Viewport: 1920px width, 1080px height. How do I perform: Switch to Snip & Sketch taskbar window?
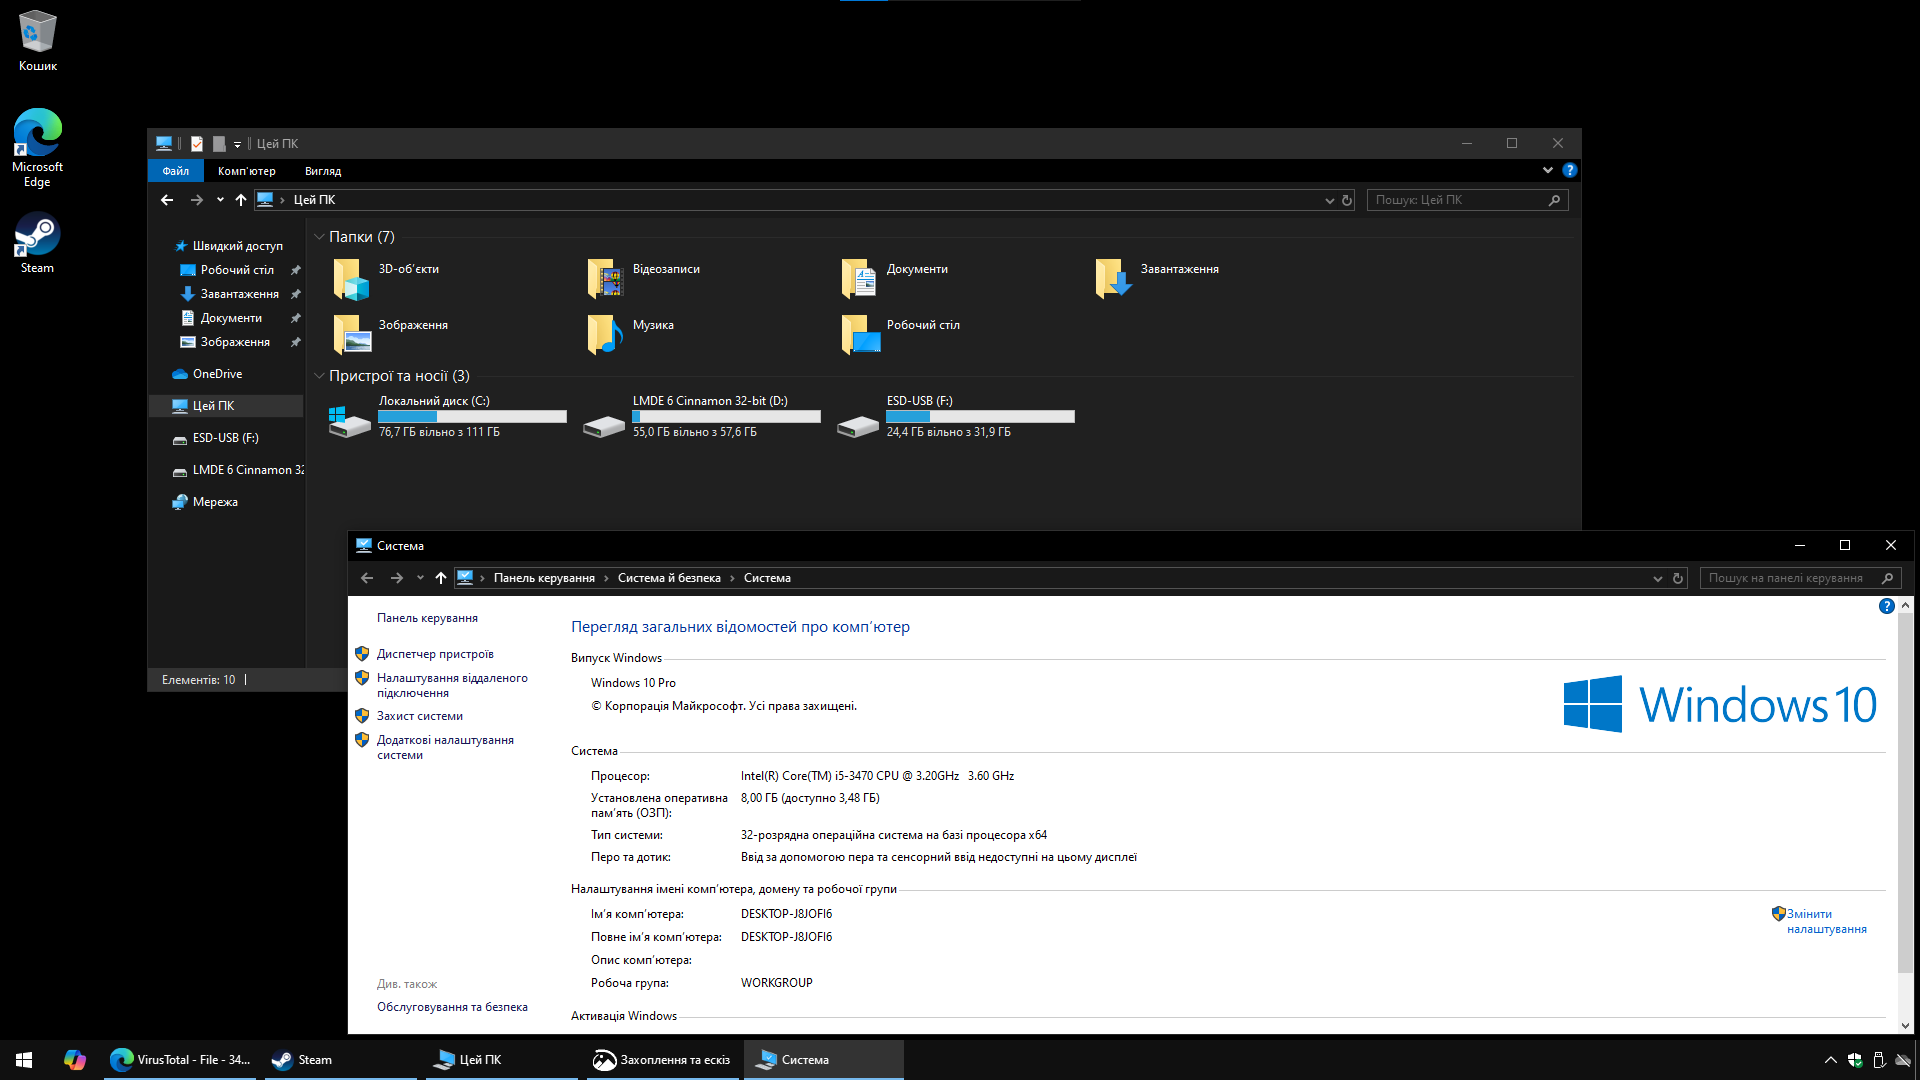click(x=661, y=1060)
